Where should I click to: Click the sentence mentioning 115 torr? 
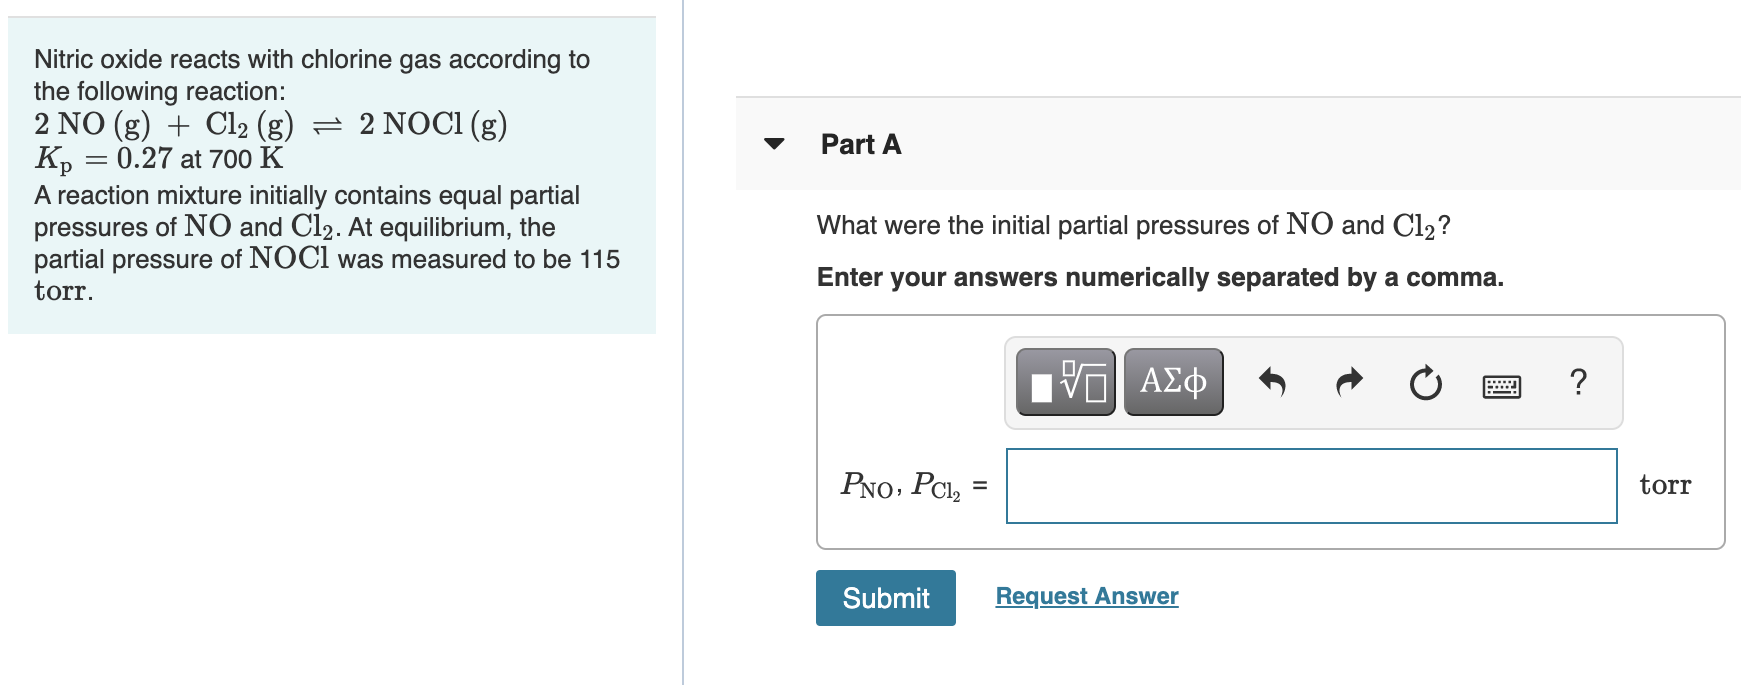[x=326, y=259]
